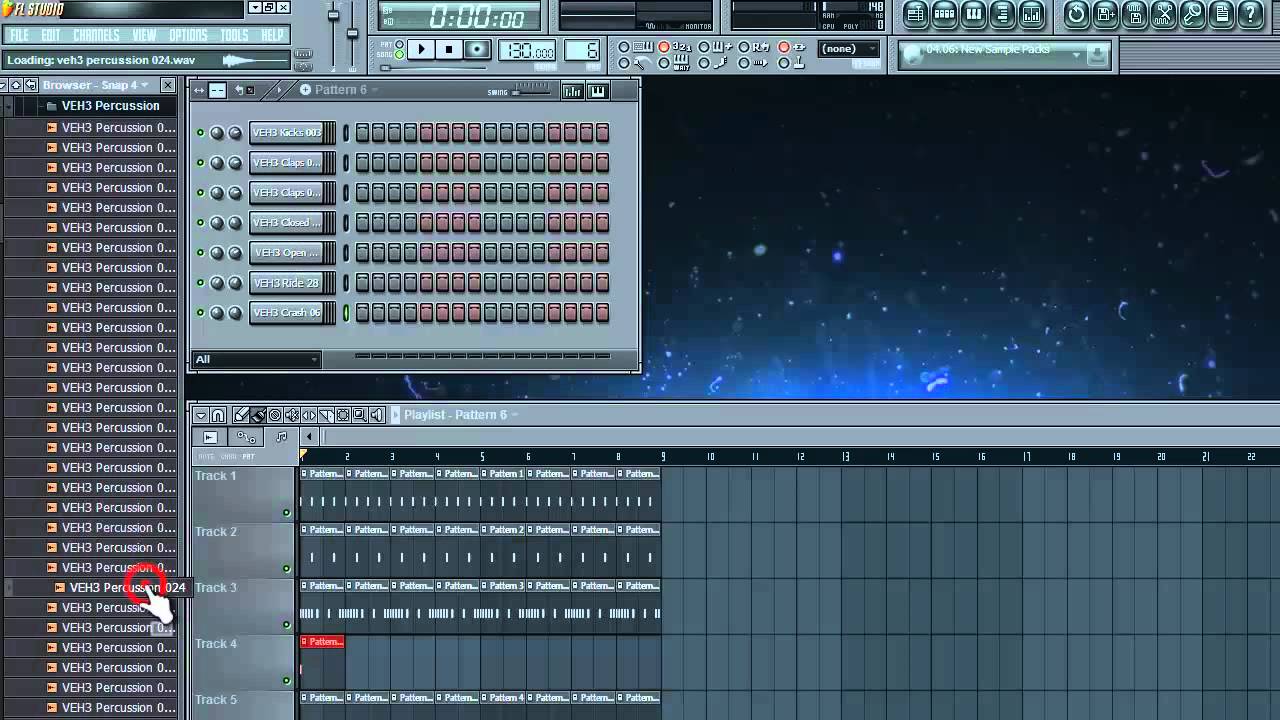Open the TOOLS menu
Screen dimensions: 1280x720
234,35
